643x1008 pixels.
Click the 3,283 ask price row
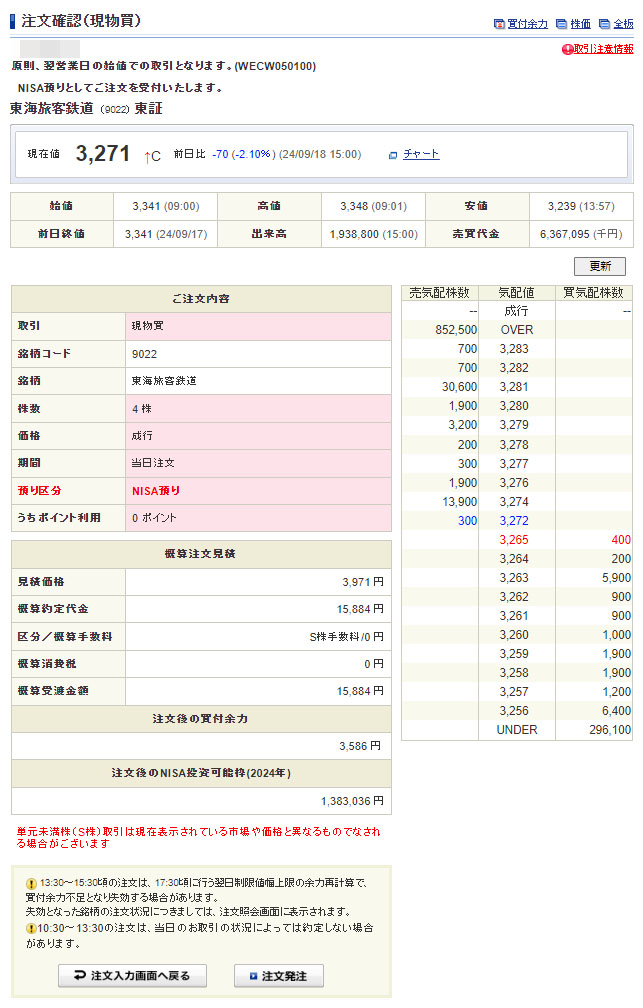coord(517,349)
